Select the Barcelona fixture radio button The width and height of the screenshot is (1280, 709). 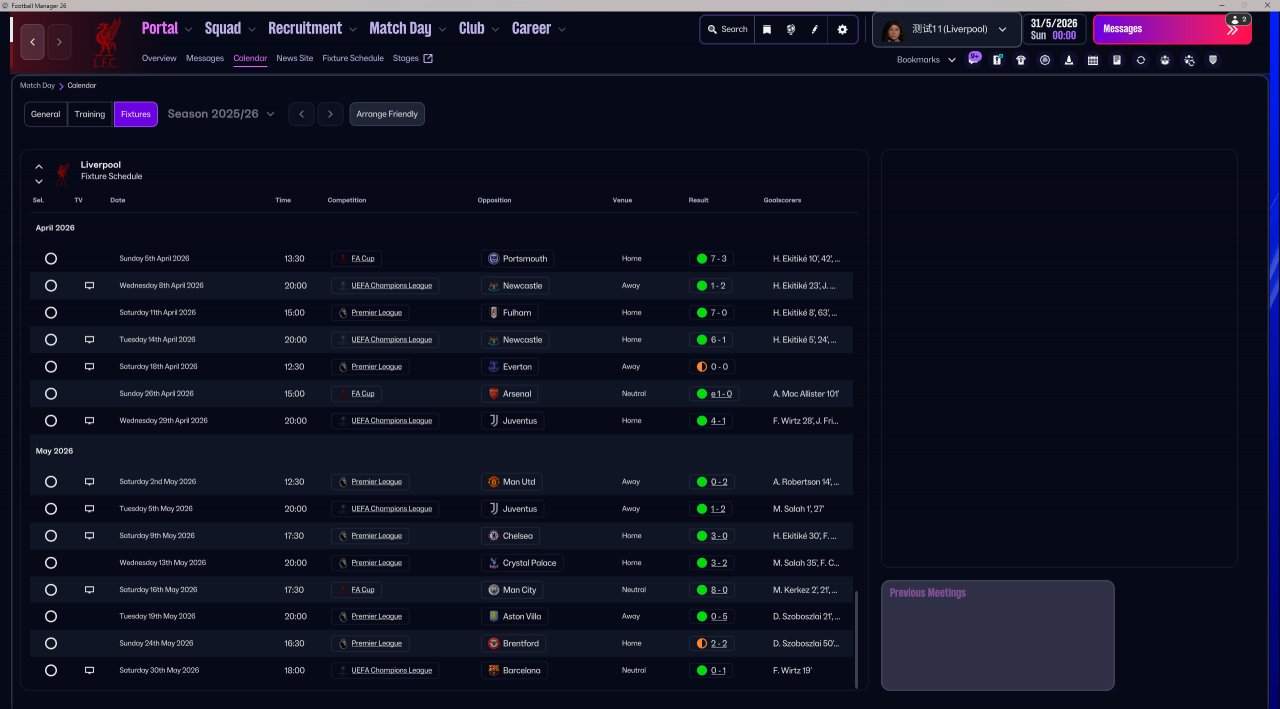(x=51, y=671)
